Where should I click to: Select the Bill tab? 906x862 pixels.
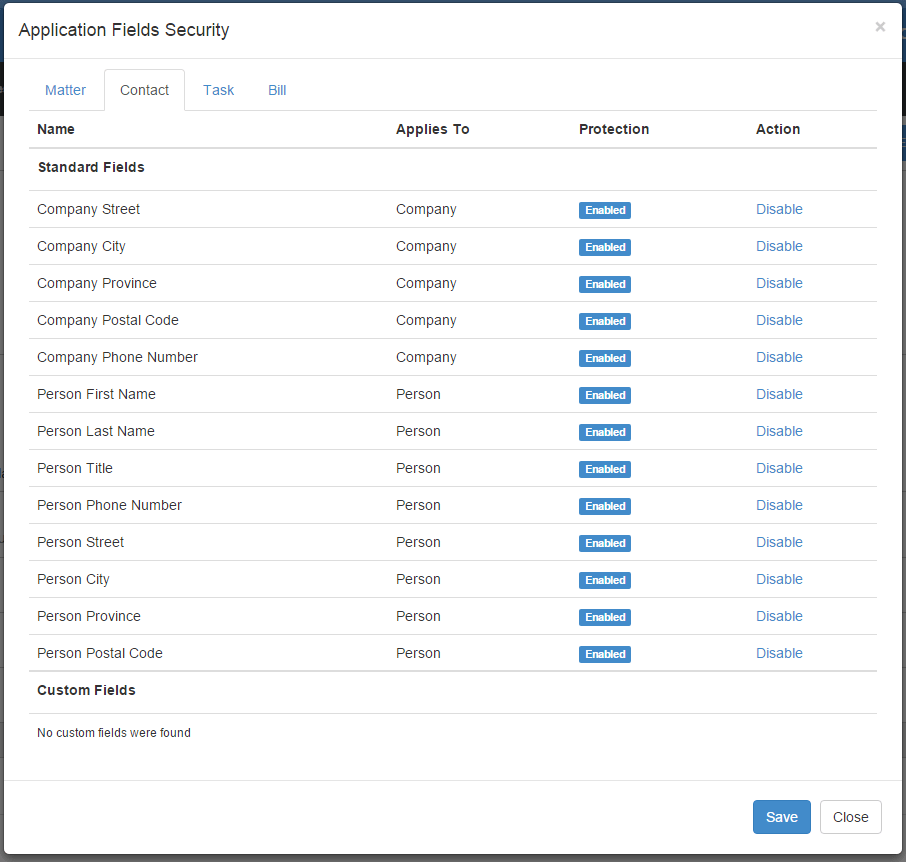[277, 90]
